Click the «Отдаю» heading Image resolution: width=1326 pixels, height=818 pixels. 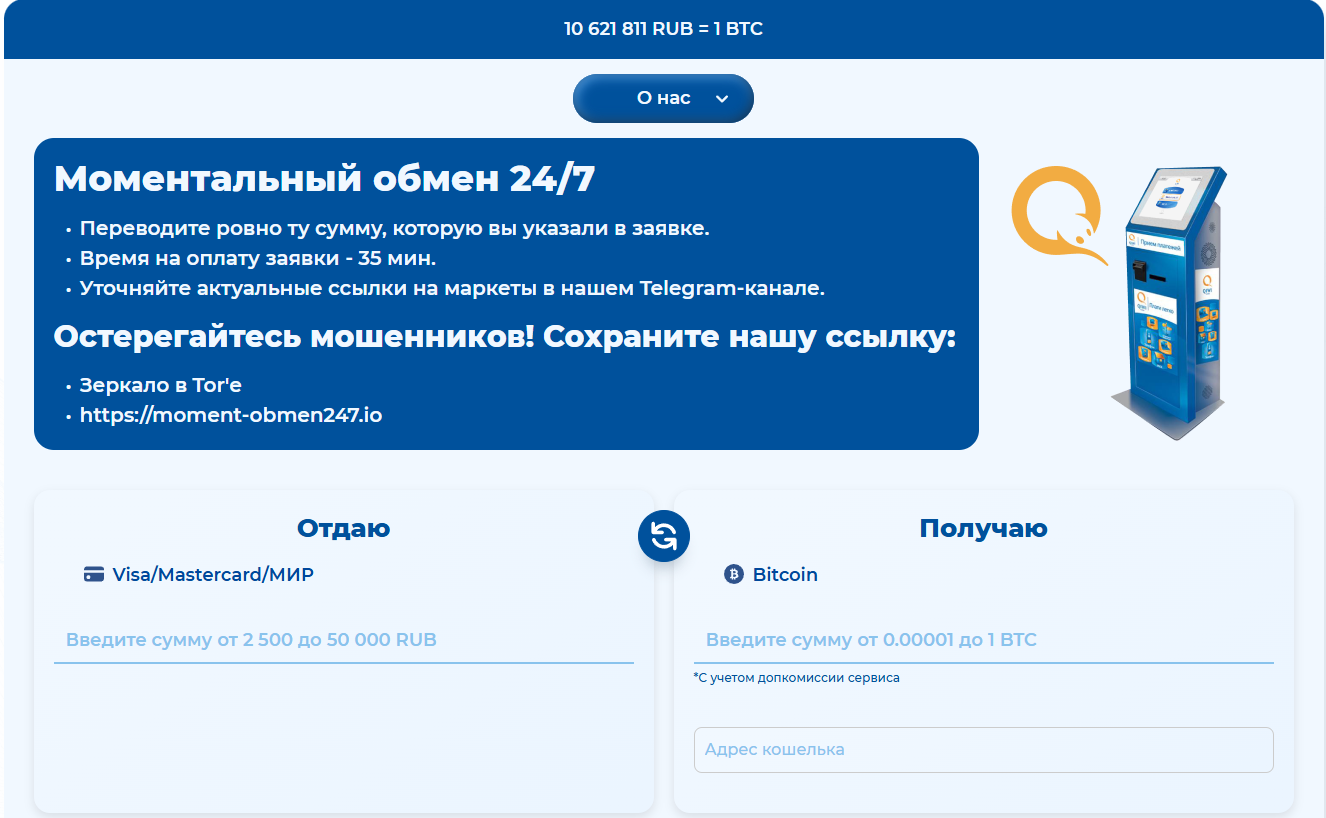[344, 528]
